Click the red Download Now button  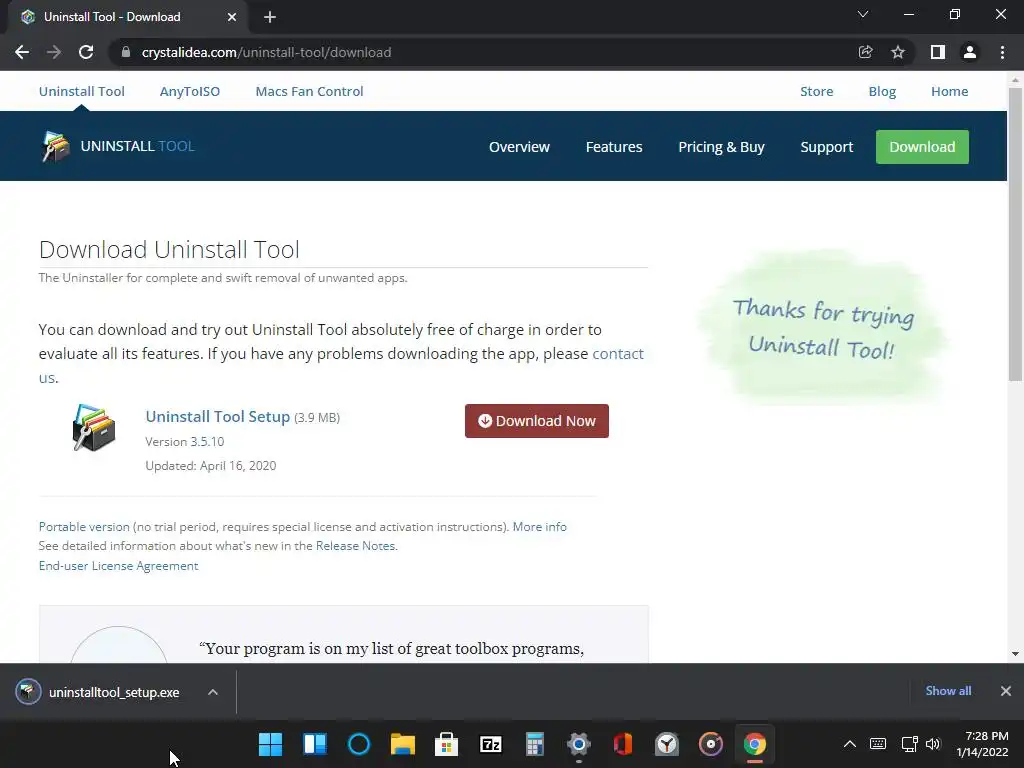click(537, 421)
